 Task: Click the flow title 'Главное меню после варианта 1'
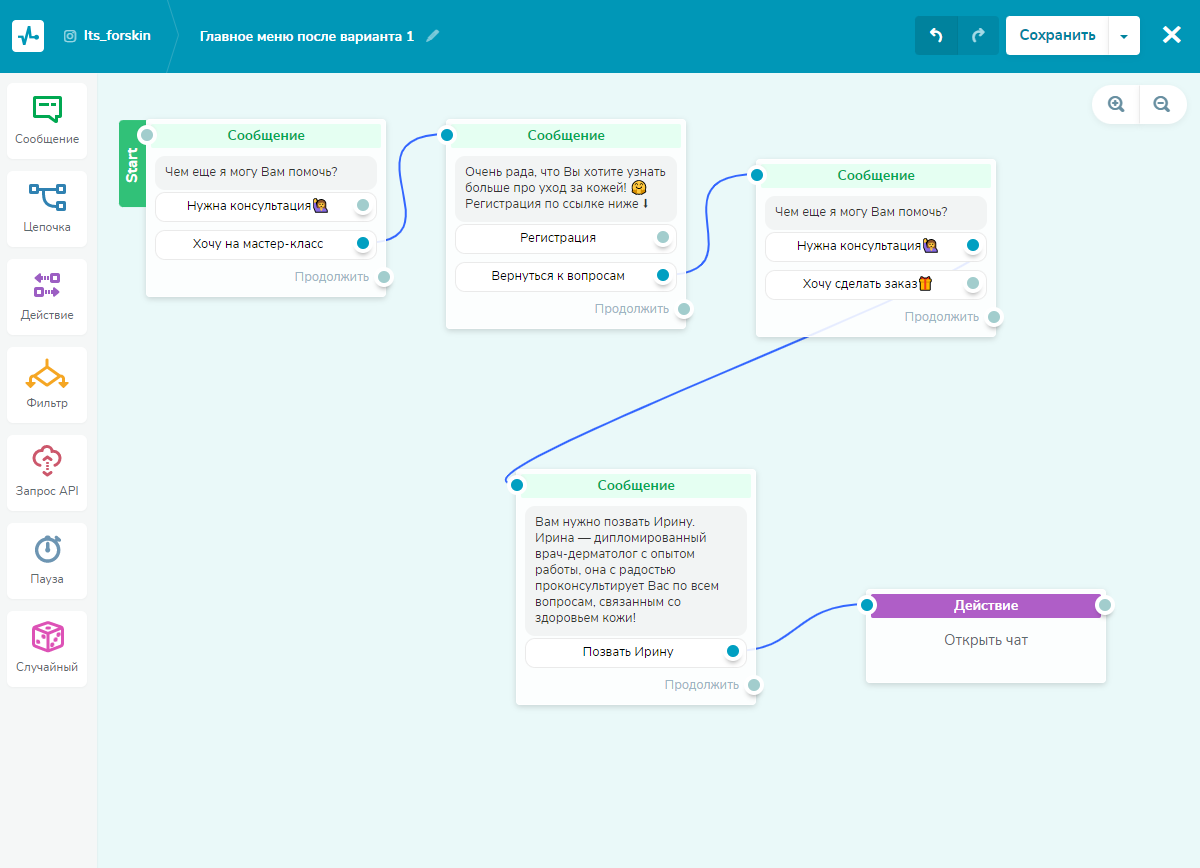tap(307, 36)
